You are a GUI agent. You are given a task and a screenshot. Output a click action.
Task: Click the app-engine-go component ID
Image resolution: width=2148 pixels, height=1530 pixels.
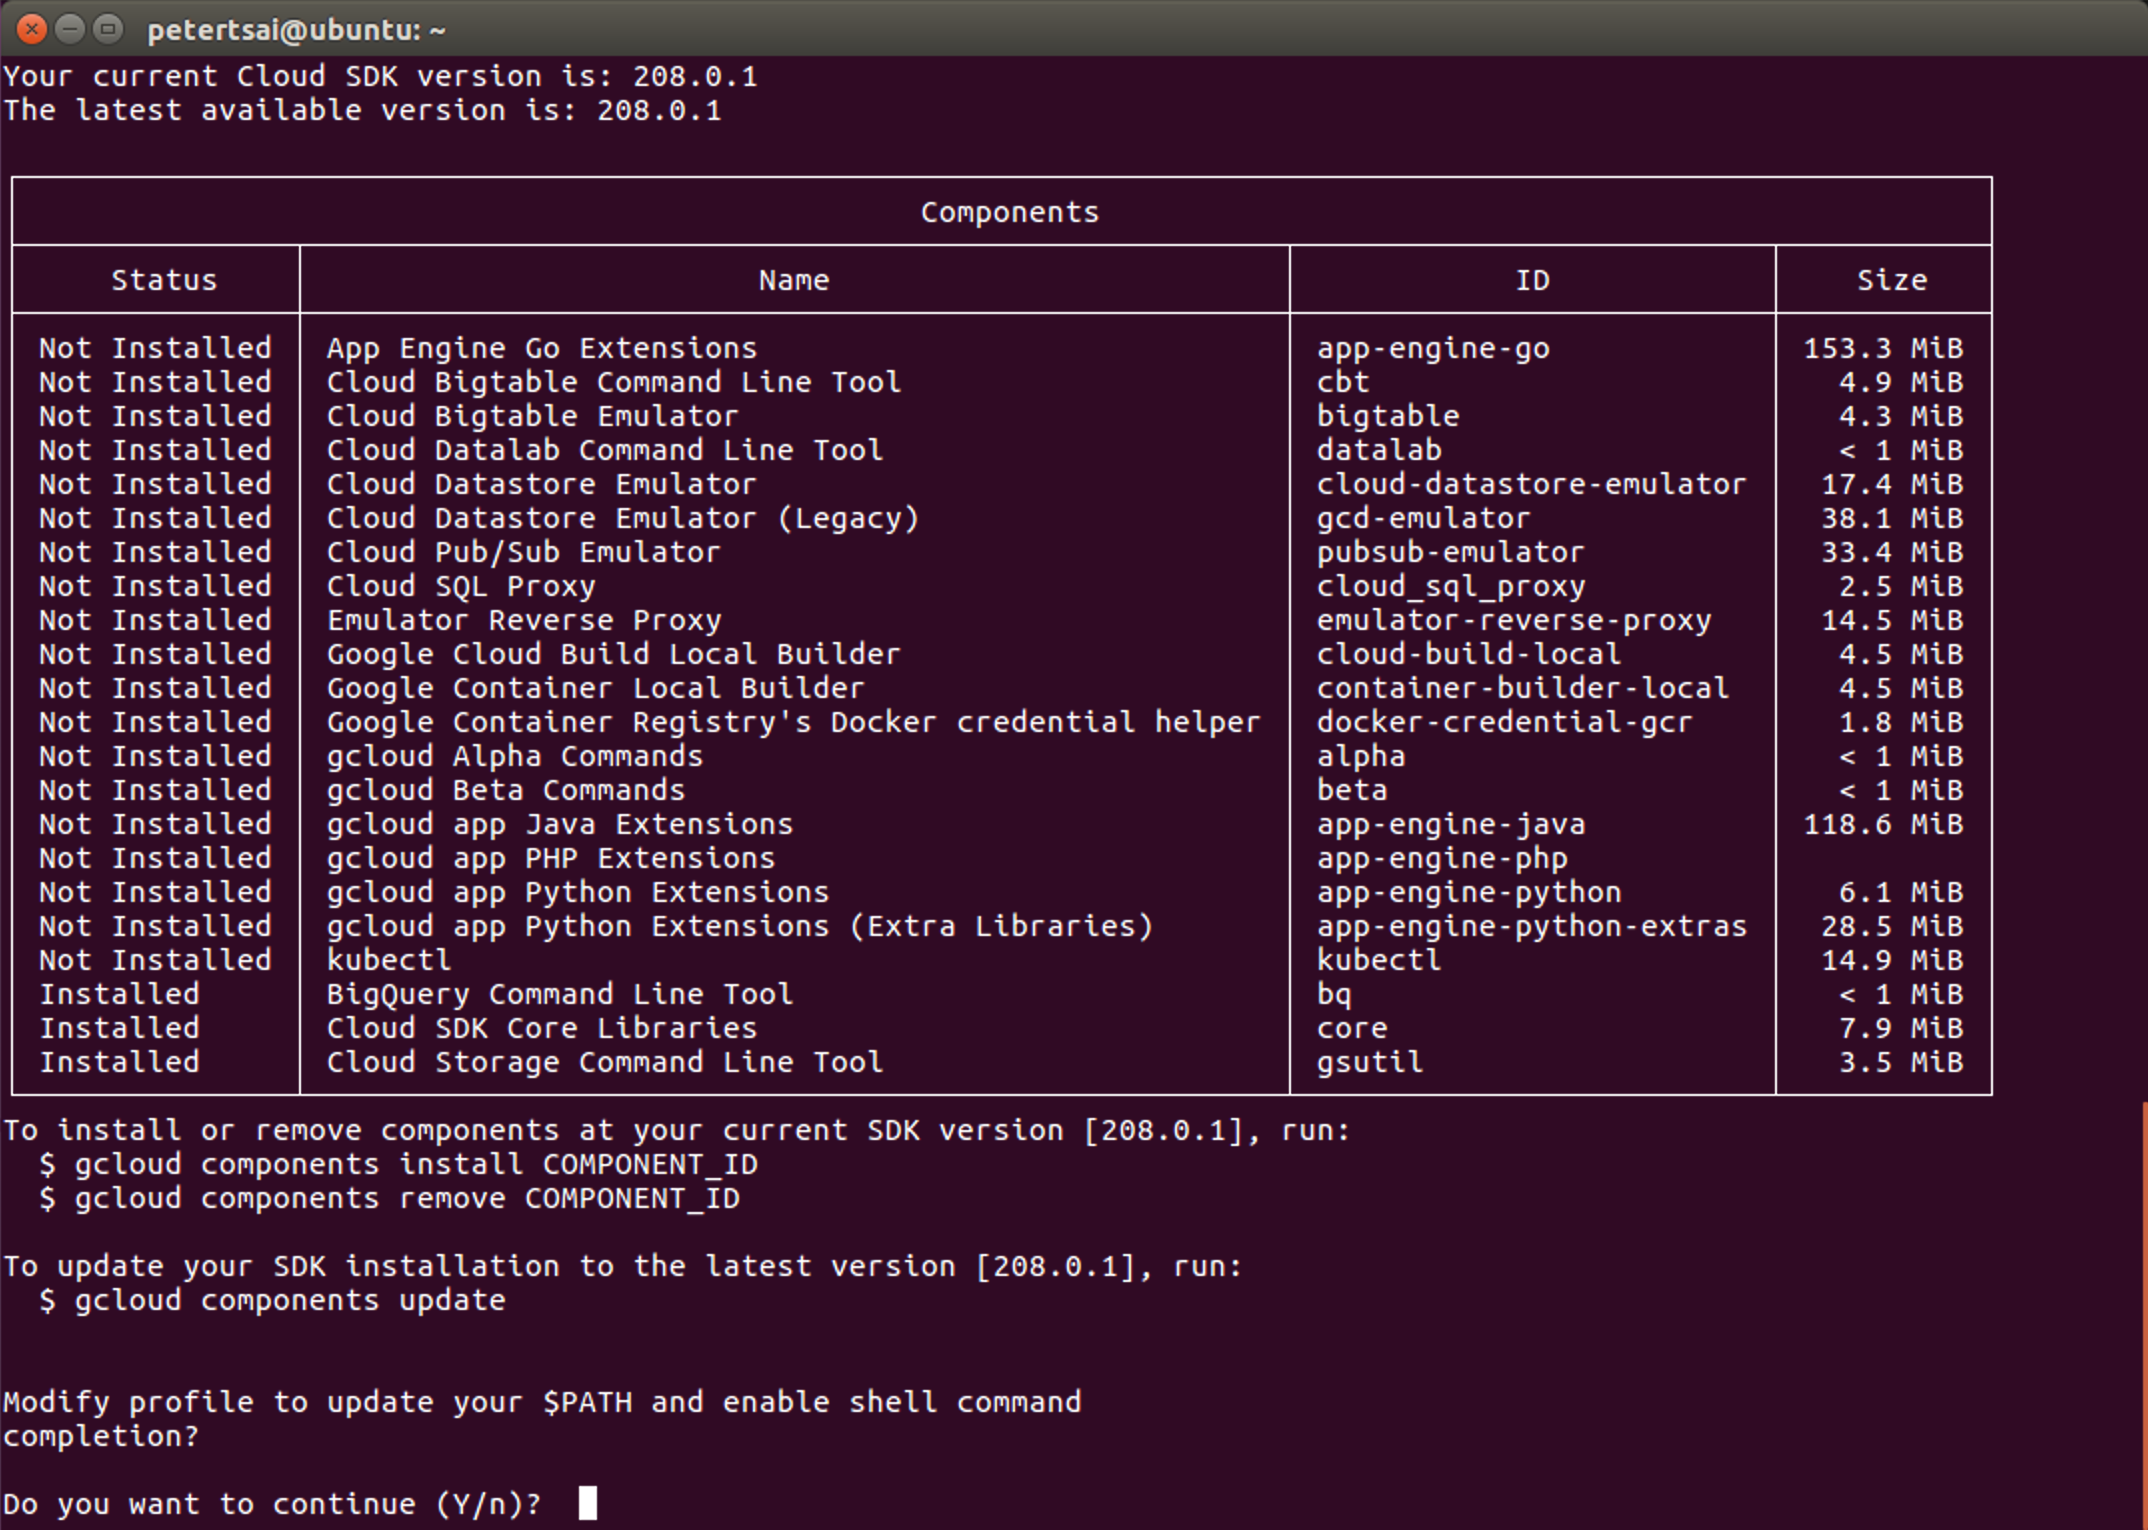pyautogui.click(x=1432, y=348)
